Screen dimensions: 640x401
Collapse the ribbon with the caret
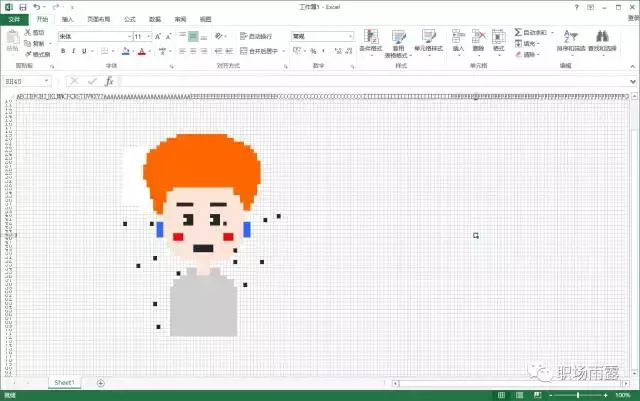tap(633, 66)
